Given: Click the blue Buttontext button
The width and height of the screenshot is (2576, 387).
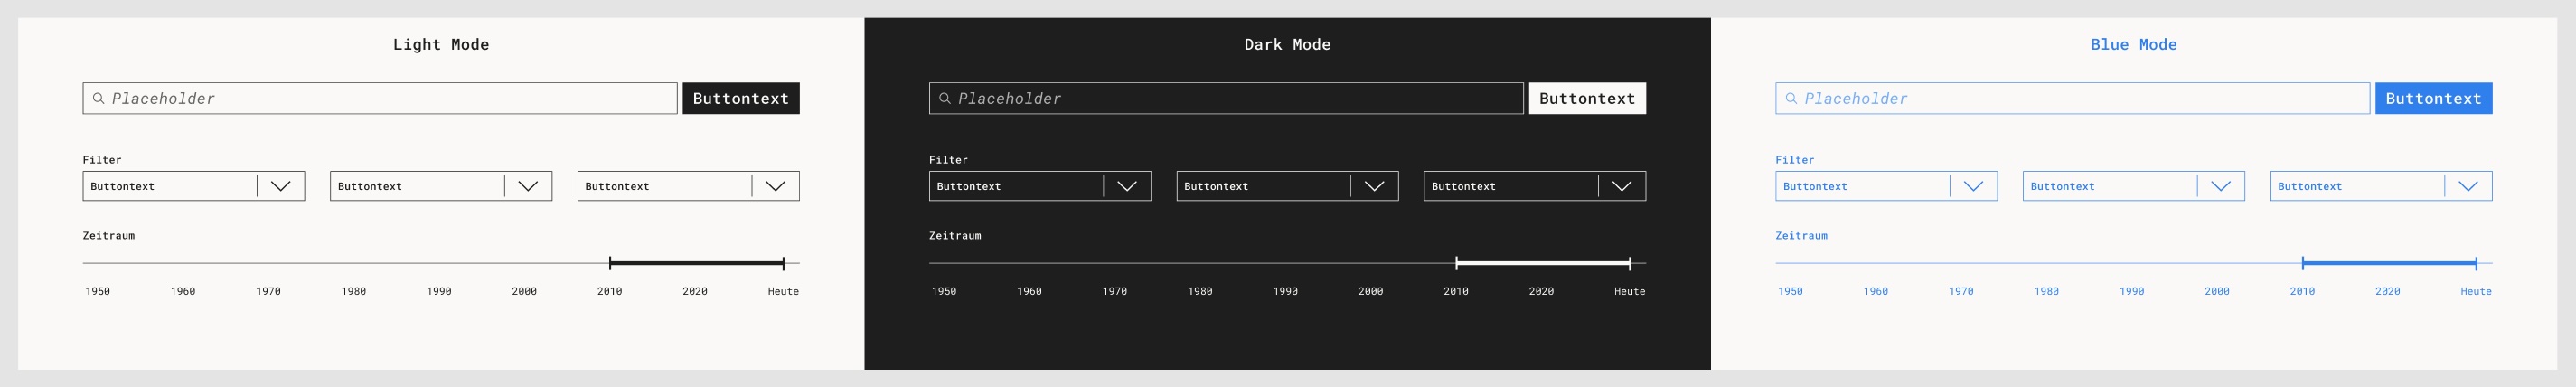Looking at the screenshot, I should pyautogui.click(x=2434, y=98).
